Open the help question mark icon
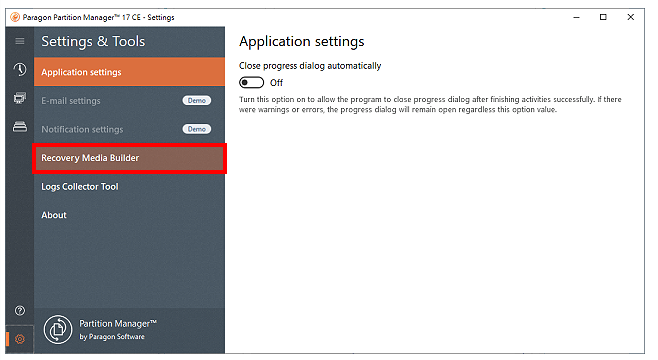 tap(20, 310)
